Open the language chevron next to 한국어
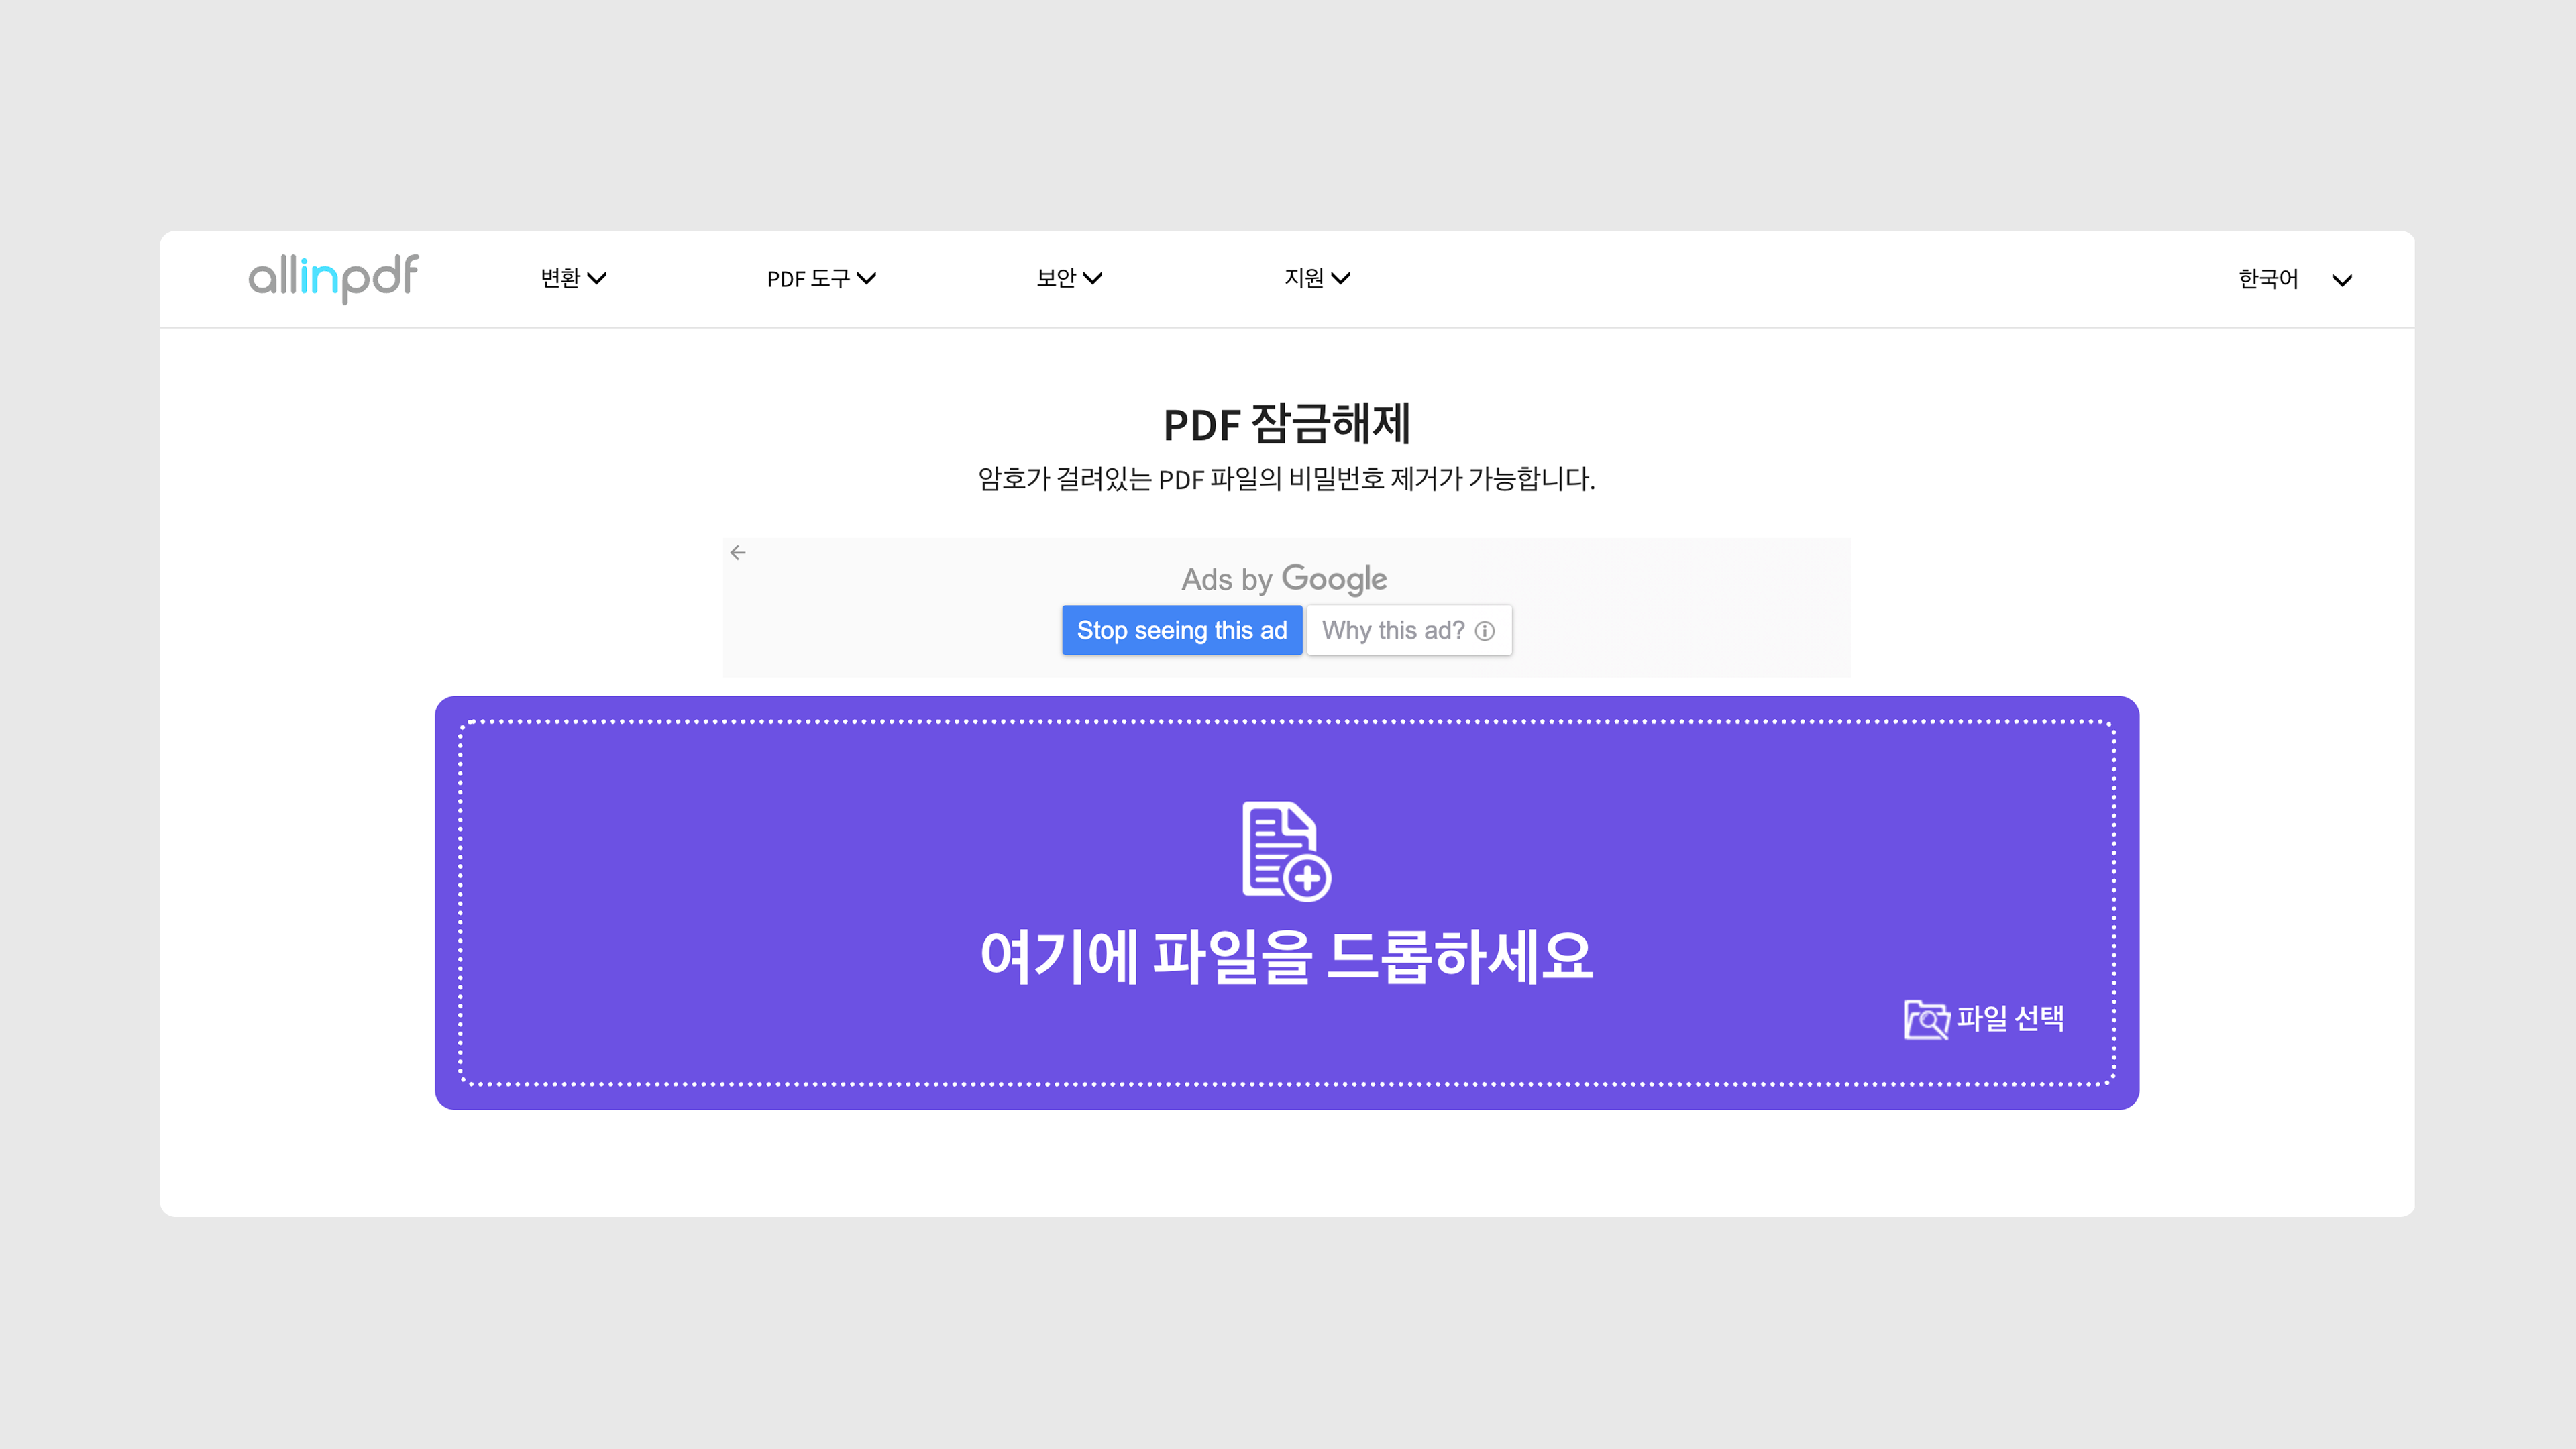 click(x=2342, y=280)
